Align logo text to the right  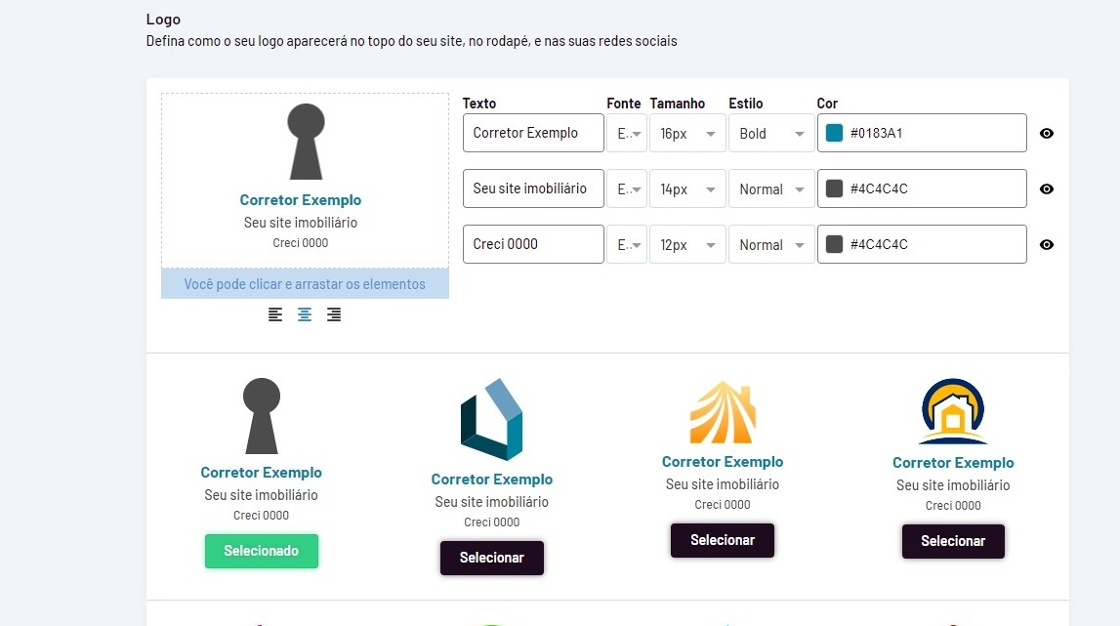334,315
